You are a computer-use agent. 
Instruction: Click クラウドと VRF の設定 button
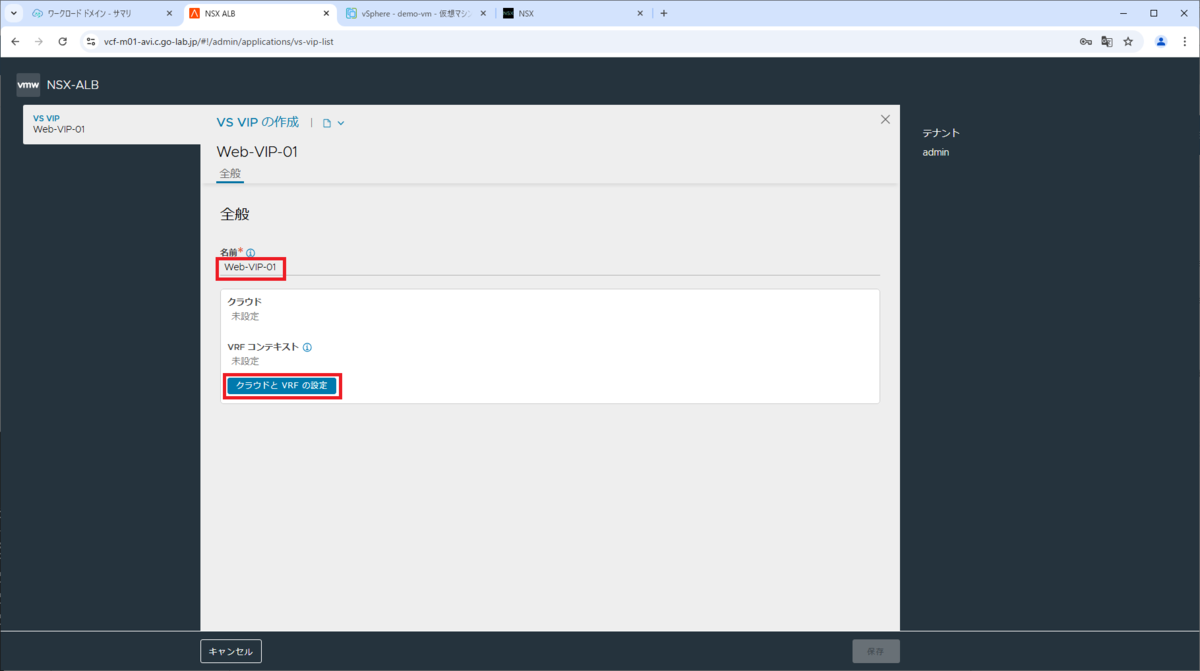(x=282, y=386)
